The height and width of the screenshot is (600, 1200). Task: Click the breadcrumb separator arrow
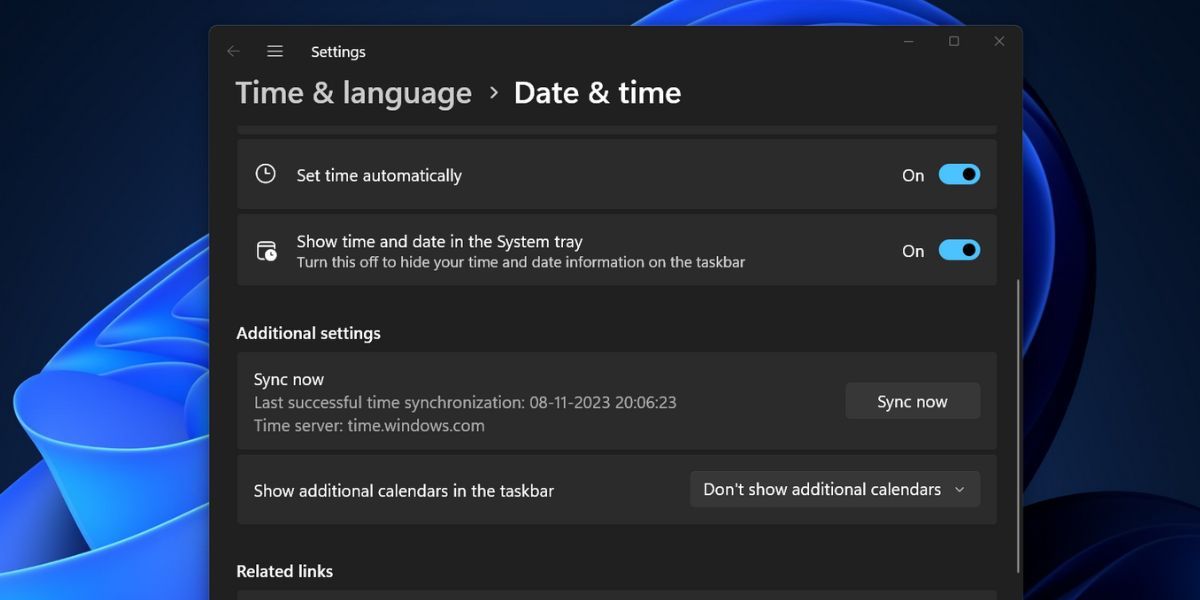pyautogui.click(x=492, y=92)
